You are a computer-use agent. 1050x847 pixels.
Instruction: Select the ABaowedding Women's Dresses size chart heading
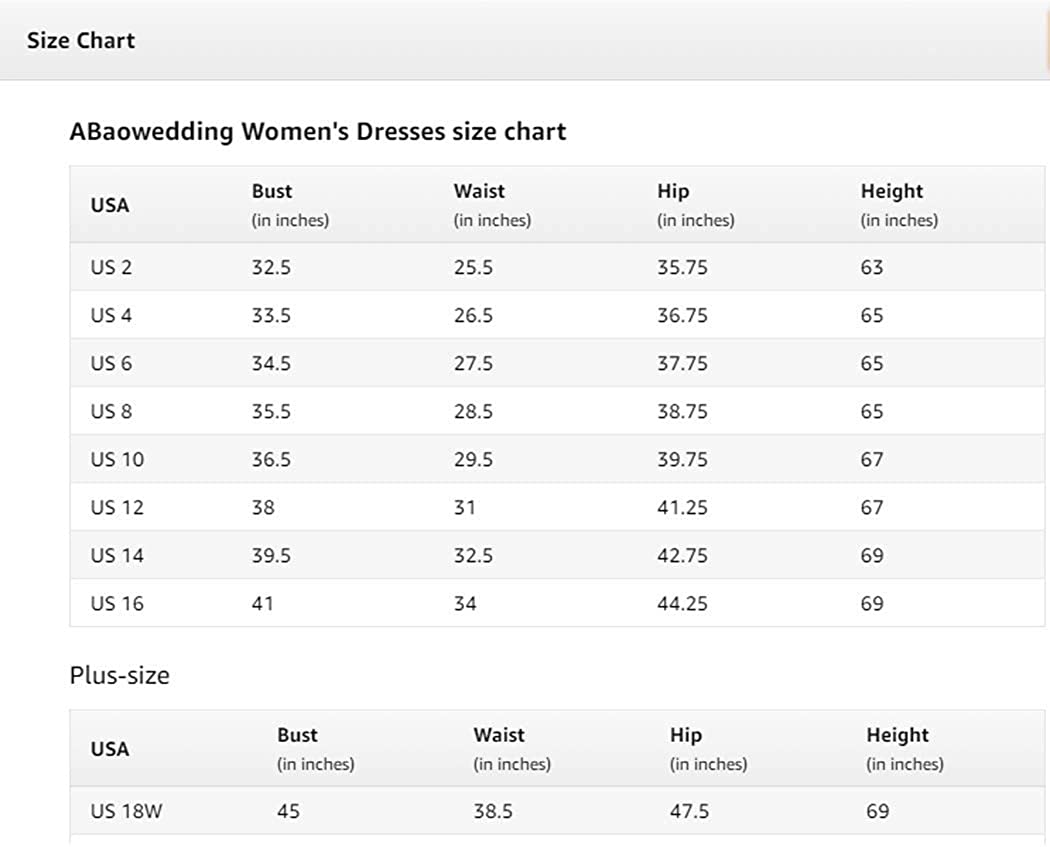[x=317, y=132]
